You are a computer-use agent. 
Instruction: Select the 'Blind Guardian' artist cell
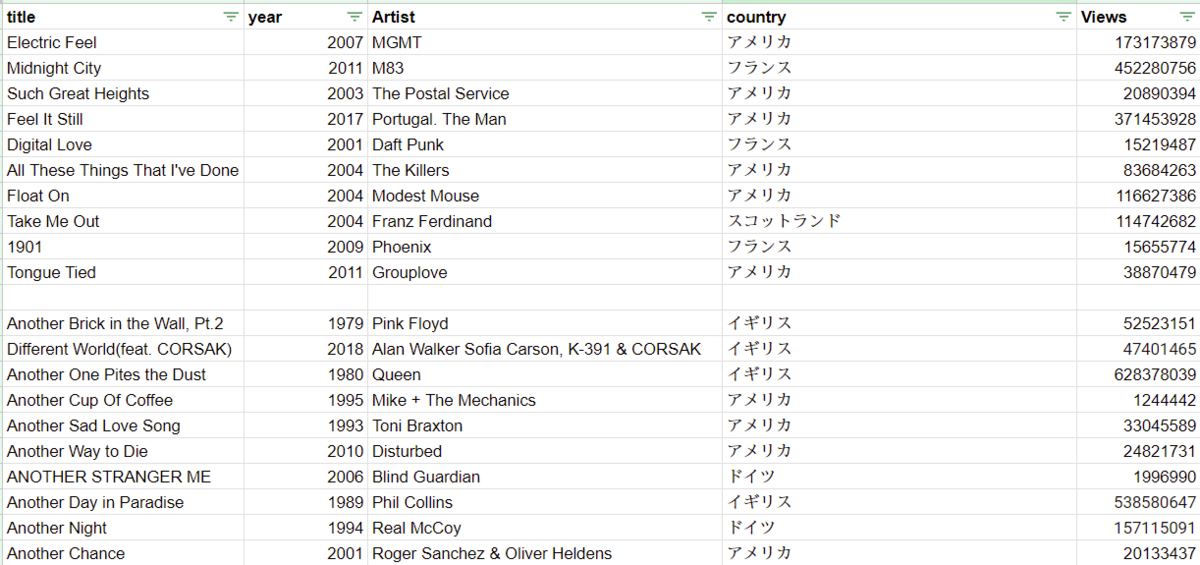click(545, 476)
